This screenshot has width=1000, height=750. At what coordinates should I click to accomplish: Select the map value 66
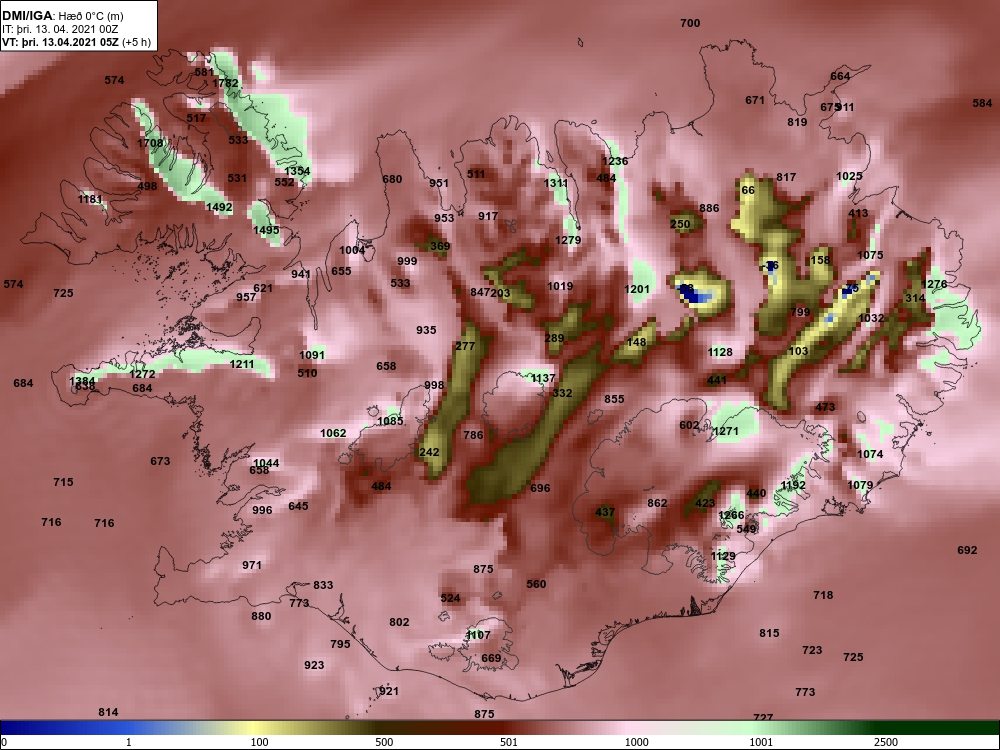click(748, 191)
